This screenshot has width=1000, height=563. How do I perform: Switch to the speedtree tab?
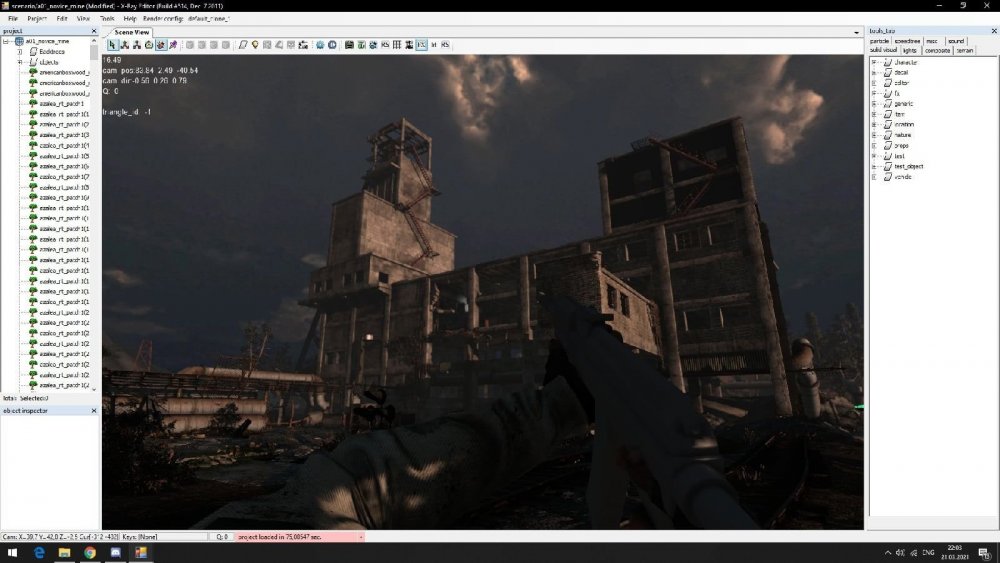908,41
